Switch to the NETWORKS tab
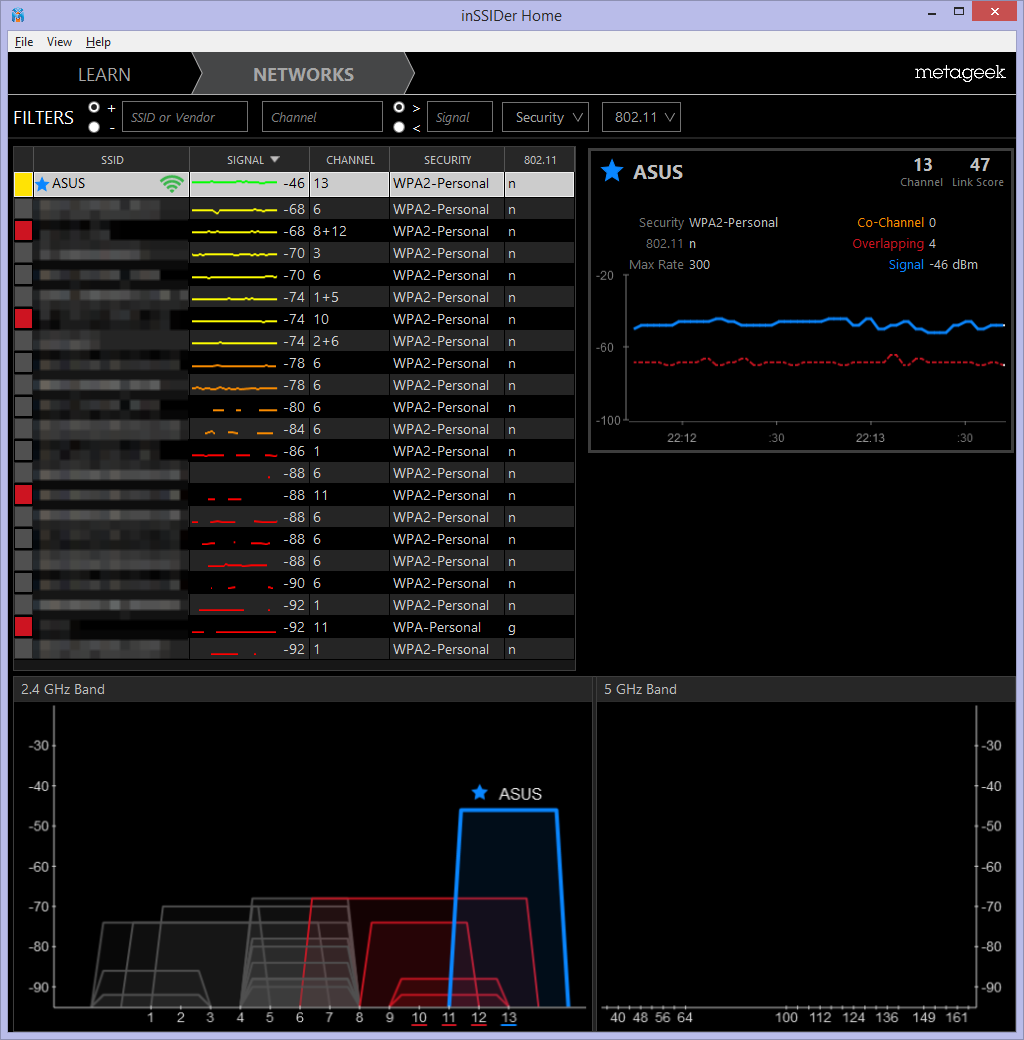The height and width of the screenshot is (1040, 1024). pos(303,74)
